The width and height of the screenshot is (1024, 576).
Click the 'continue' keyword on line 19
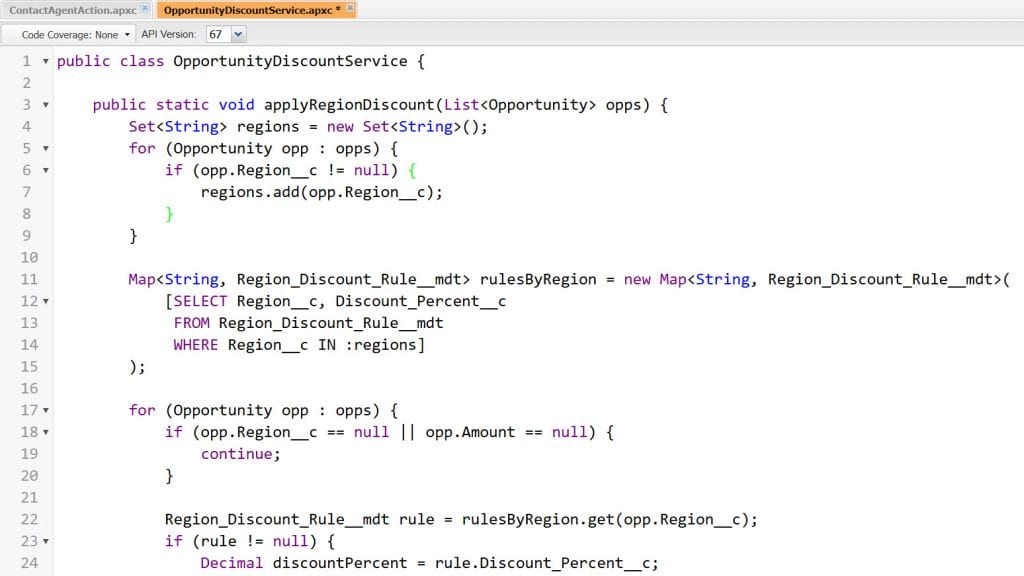236,454
